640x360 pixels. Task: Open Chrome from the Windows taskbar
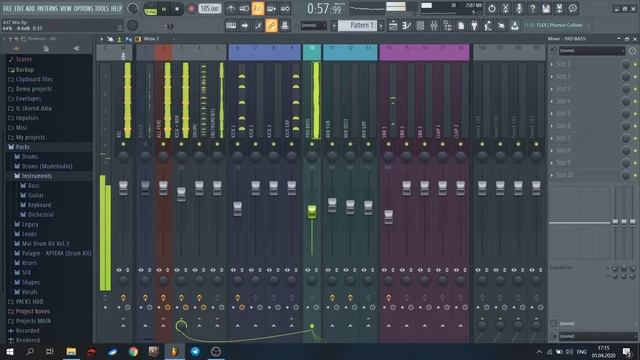pyautogui.click(x=133, y=351)
